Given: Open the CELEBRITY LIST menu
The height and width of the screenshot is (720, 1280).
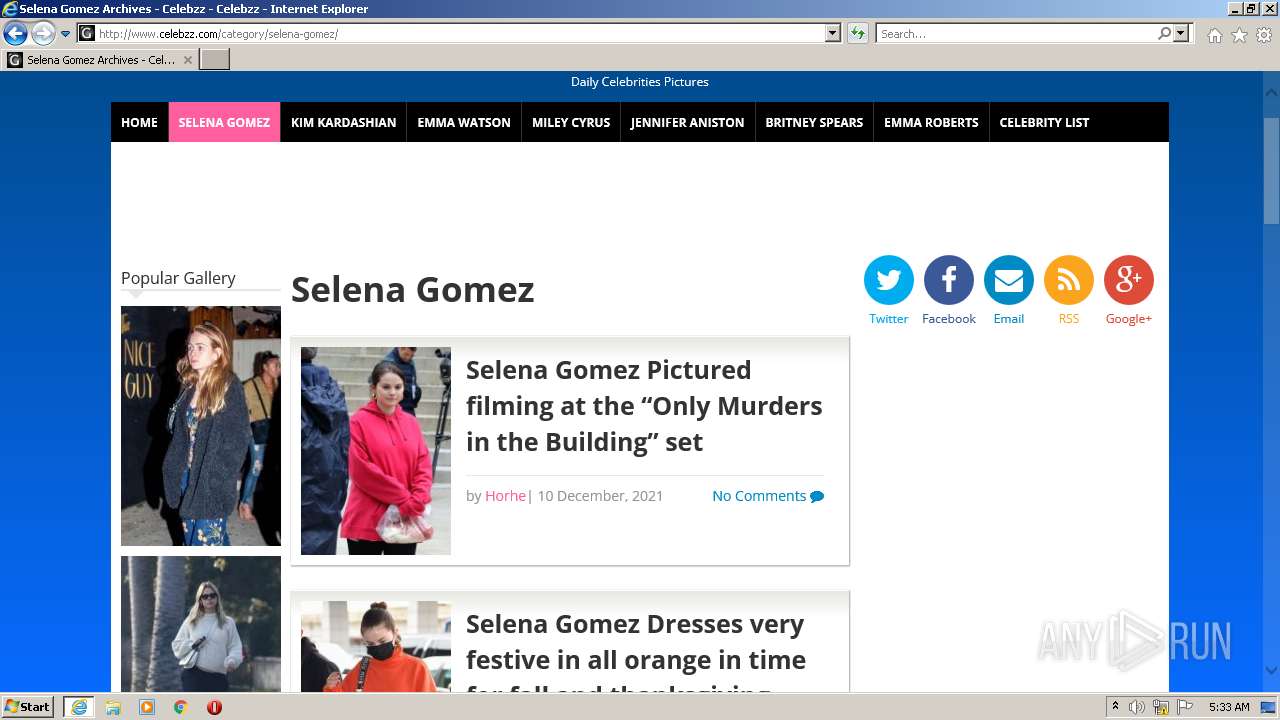Looking at the screenshot, I should coord(1044,122).
